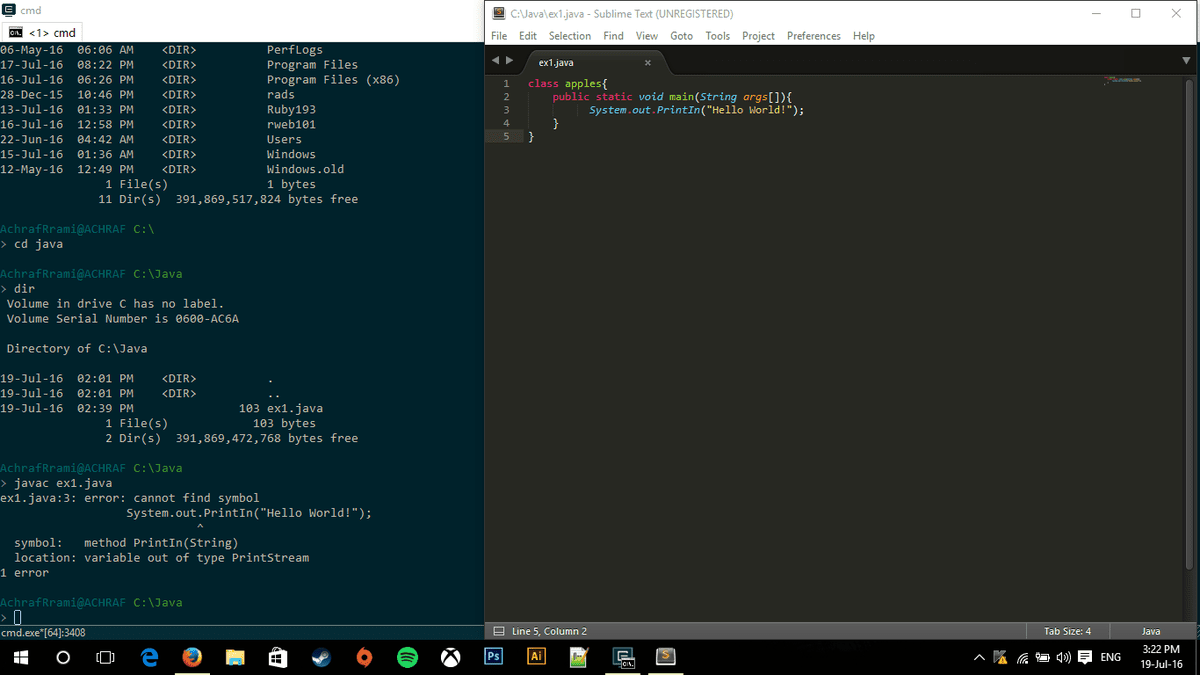Launch Adobe Illustrator from the taskbar
The width and height of the screenshot is (1200, 675).
(536, 657)
